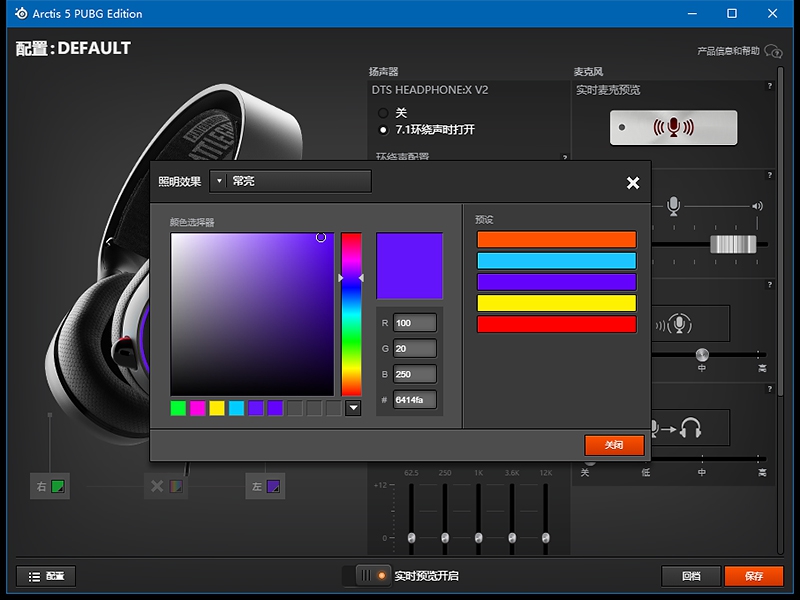This screenshot has width=800, height=600.
Task: Click the microphone noise reduction icon
Action: pos(674,324)
